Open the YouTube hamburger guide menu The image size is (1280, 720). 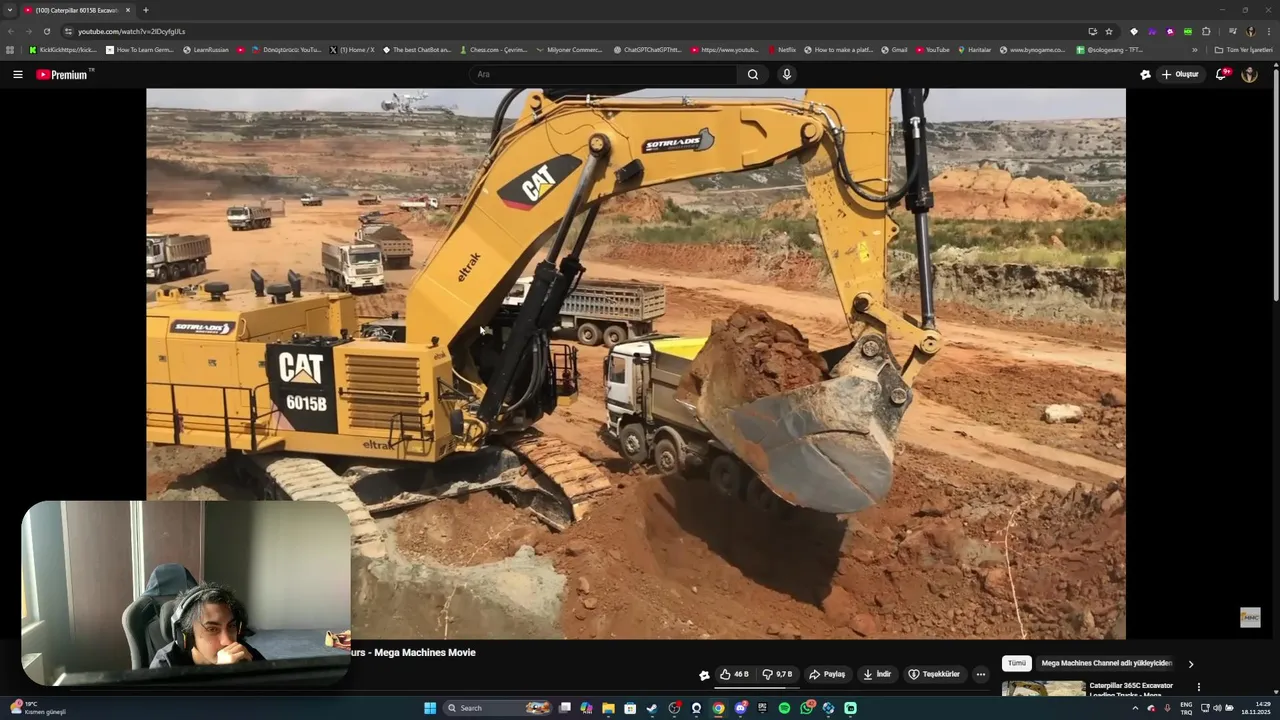coord(17,74)
